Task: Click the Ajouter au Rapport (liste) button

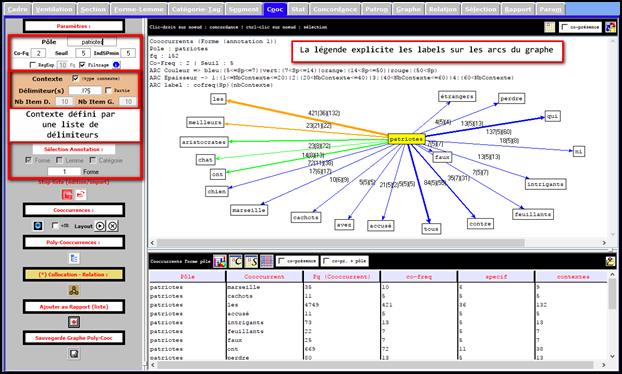Action: pos(74,307)
